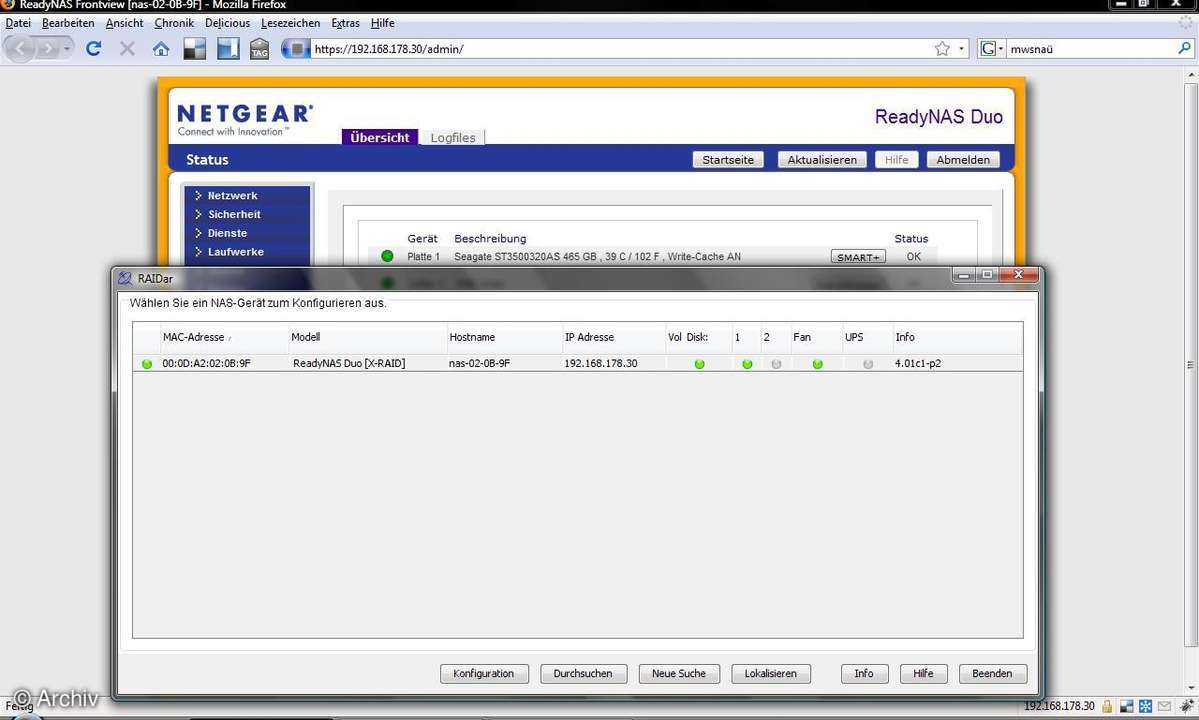This screenshot has height=720, width=1199.
Task: Start search with the magnifier icon
Action: 1184,48
